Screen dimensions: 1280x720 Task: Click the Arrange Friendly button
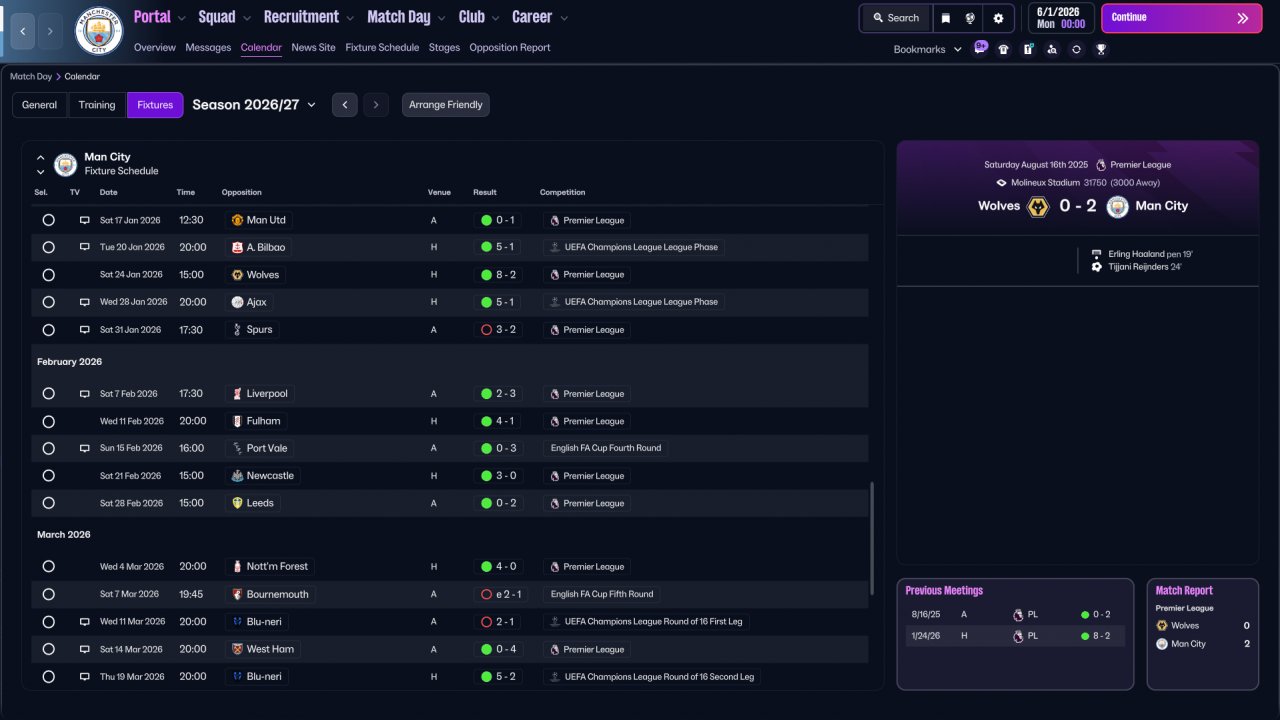click(446, 105)
